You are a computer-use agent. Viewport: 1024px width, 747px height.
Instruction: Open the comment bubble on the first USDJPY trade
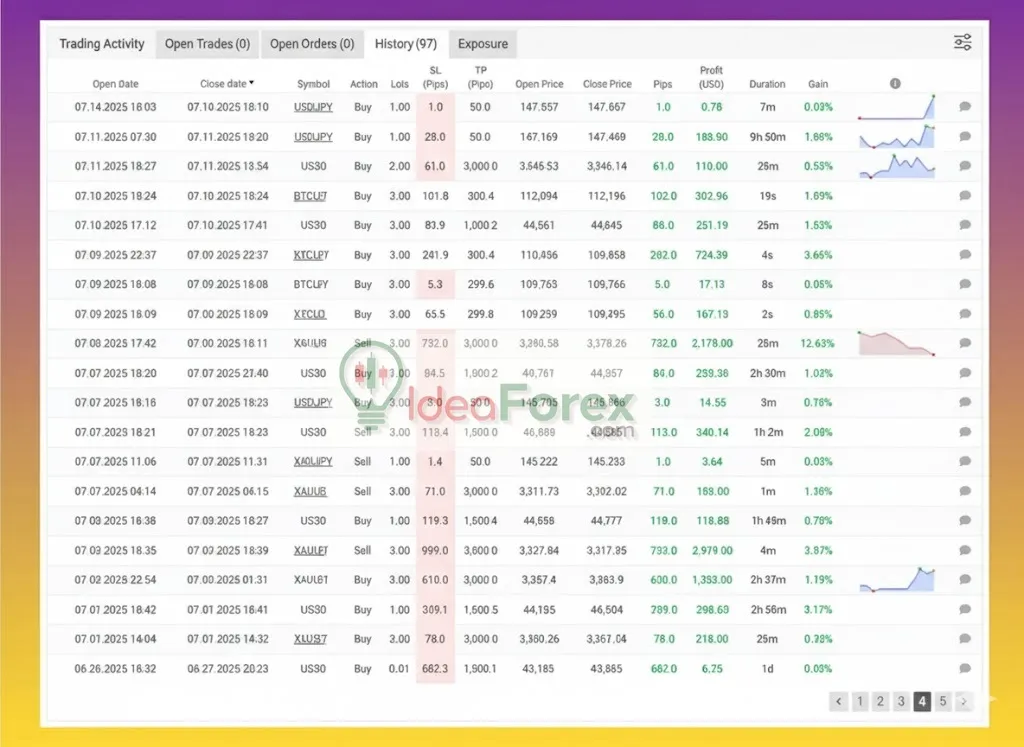coord(963,107)
